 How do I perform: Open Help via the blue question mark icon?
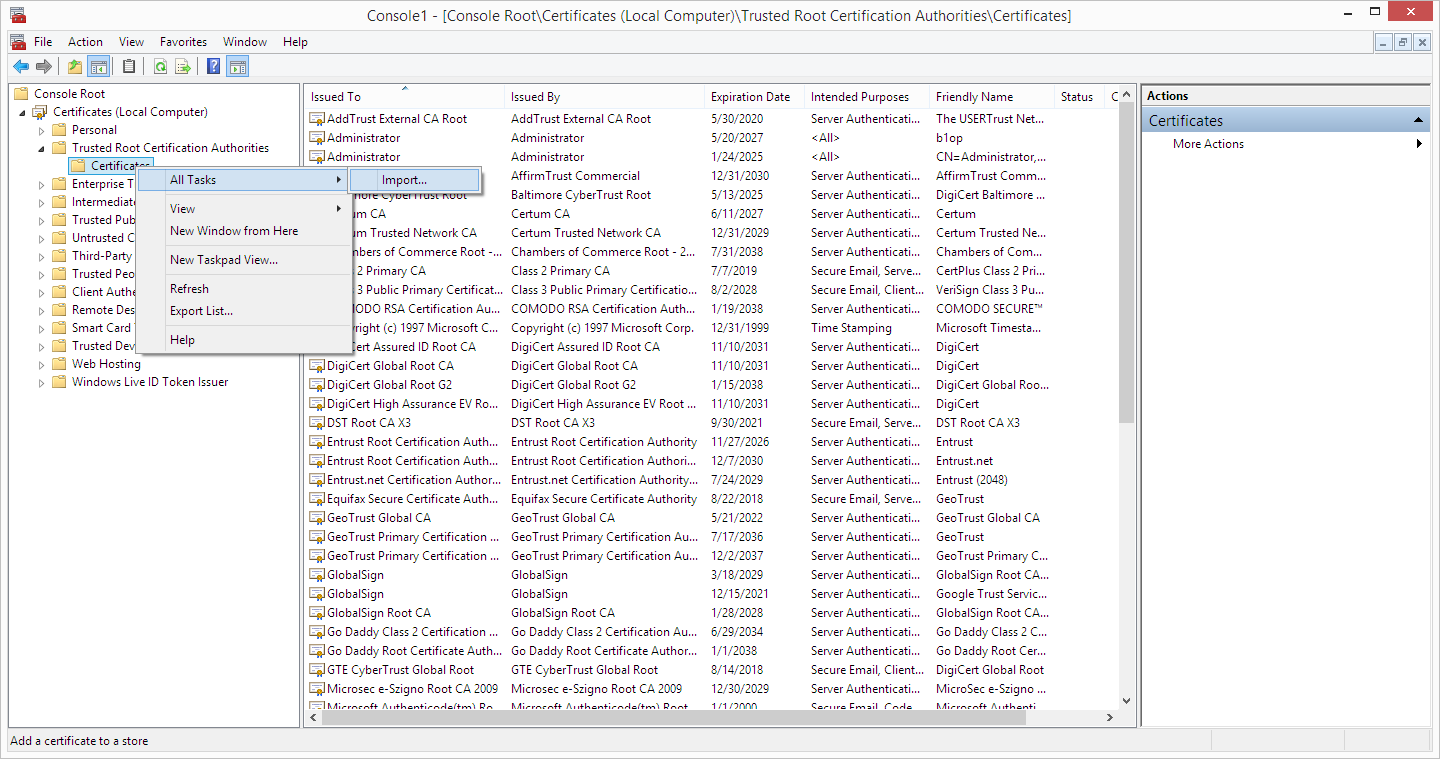coord(213,67)
